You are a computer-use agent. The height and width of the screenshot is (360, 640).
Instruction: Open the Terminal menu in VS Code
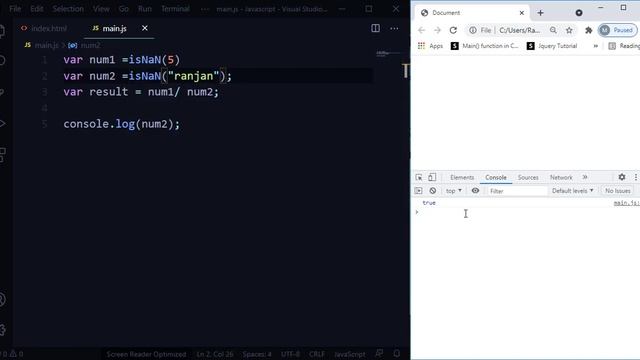tap(175, 9)
